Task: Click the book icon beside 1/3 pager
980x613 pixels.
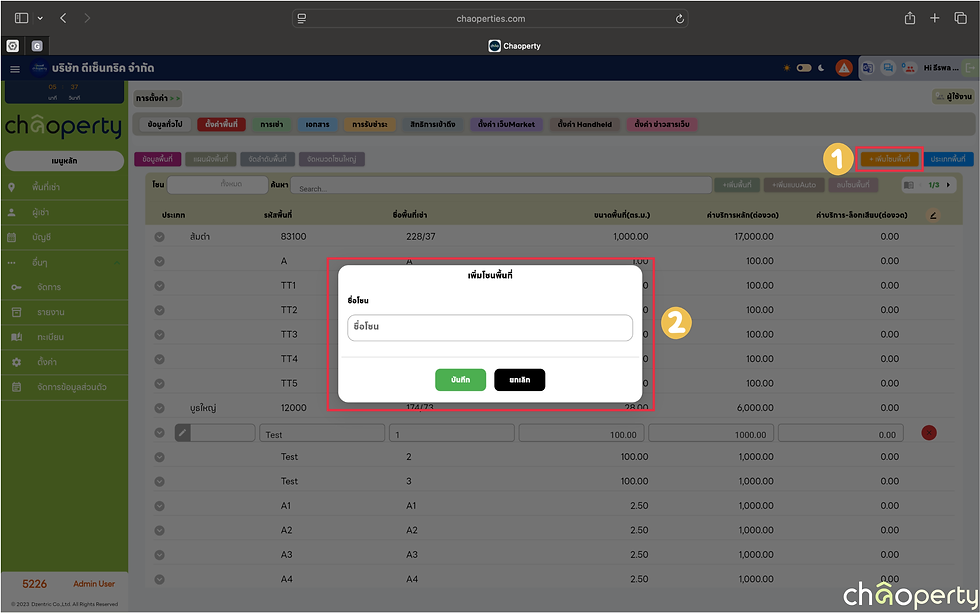Action: point(909,185)
